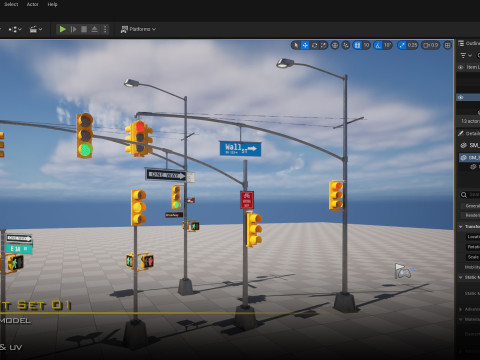Open the Location dropdown in Transform
This screenshot has height=360, width=480.
(x=473, y=237)
